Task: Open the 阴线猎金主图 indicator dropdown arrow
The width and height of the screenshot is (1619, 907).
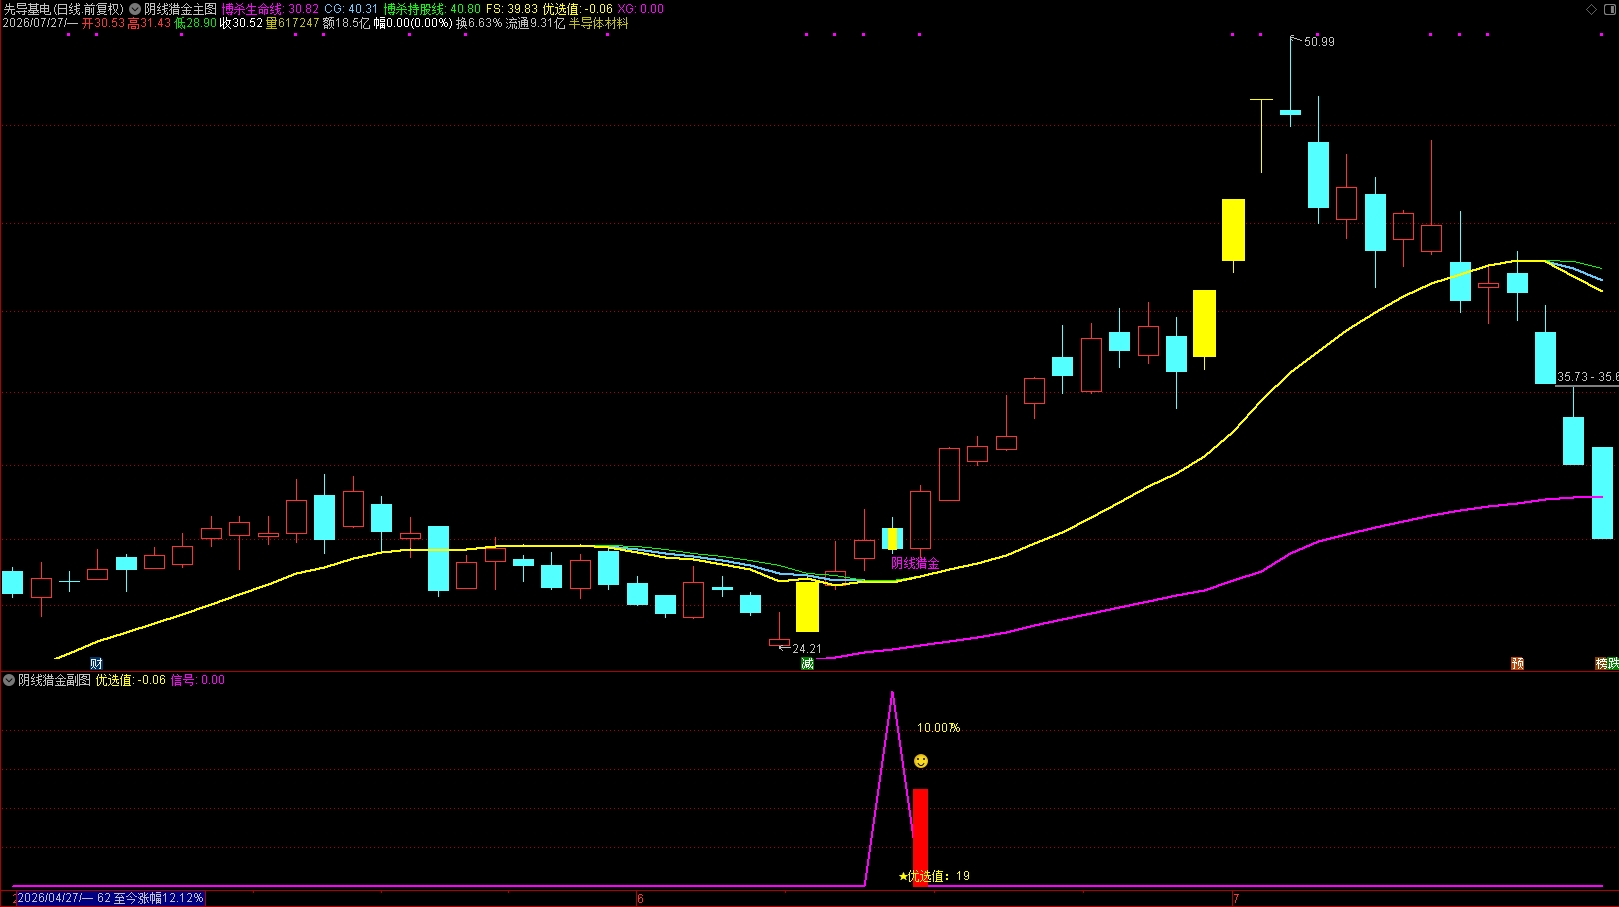Action: [x=135, y=9]
